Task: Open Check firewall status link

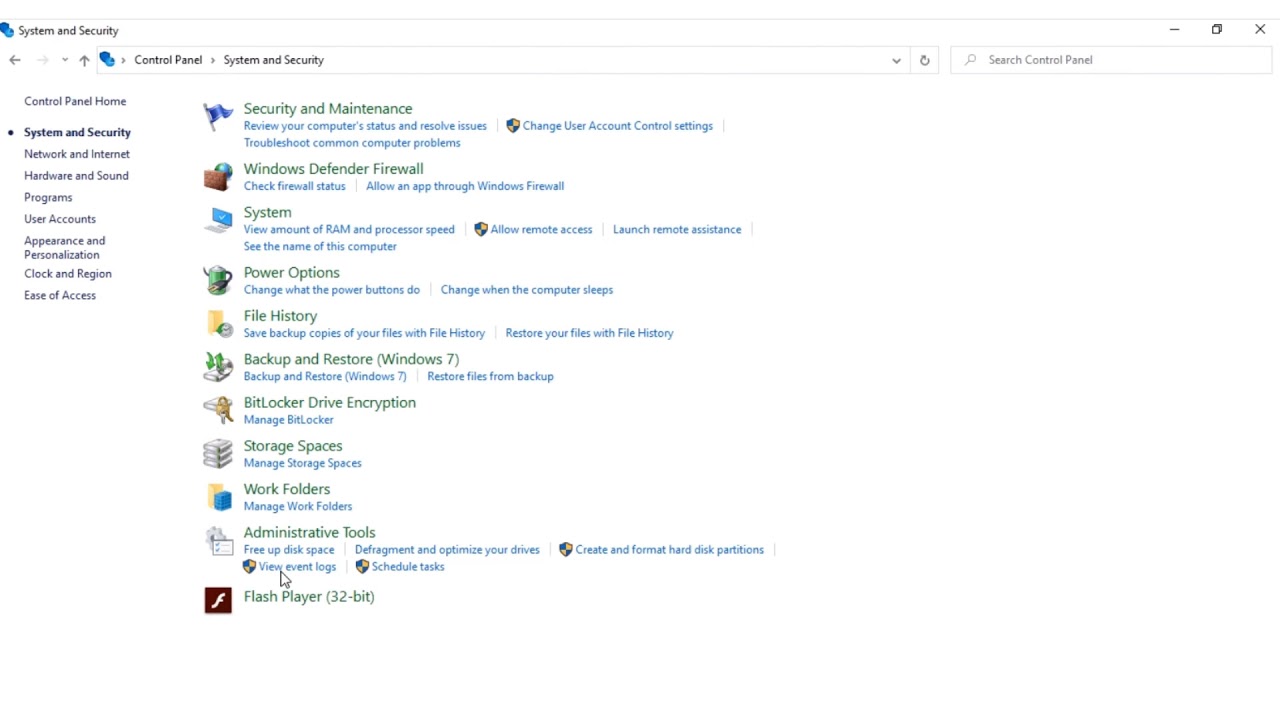Action: [294, 186]
